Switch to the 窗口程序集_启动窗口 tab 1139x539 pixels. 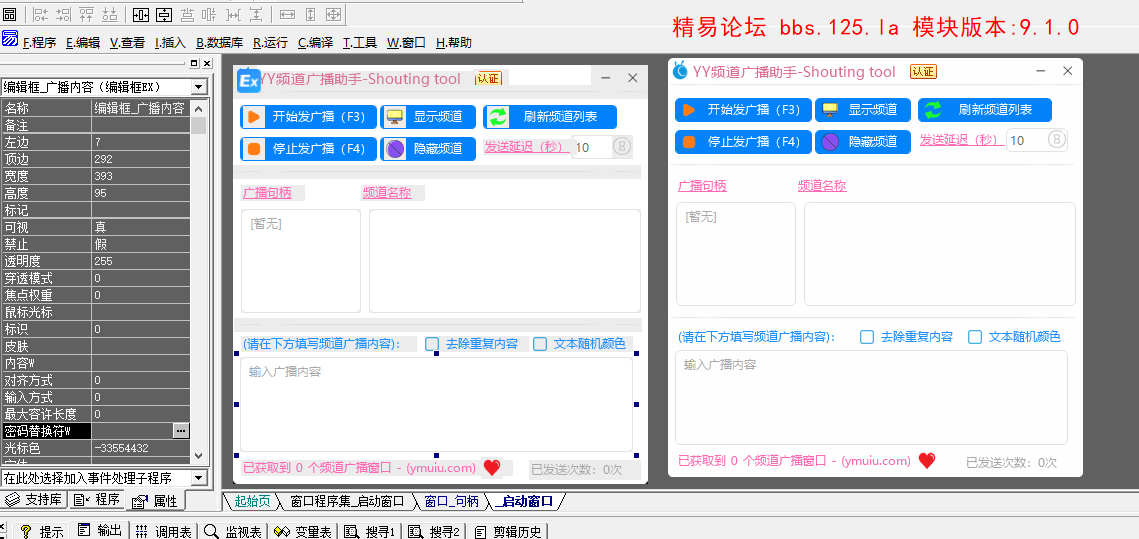pyautogui.click(x=347, y=501)
